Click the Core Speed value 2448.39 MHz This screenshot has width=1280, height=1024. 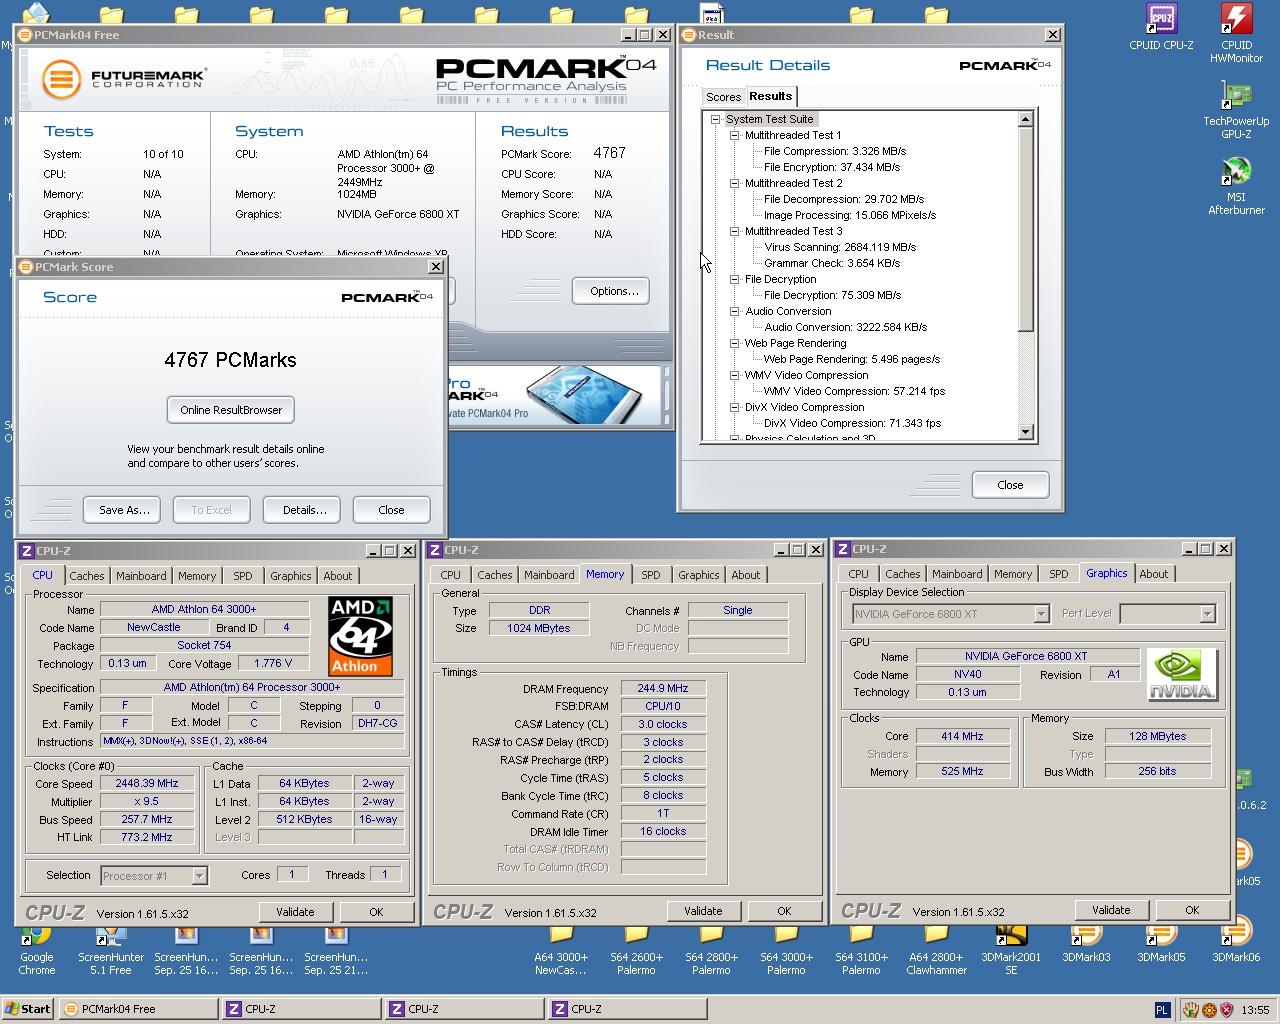[147, 784]
